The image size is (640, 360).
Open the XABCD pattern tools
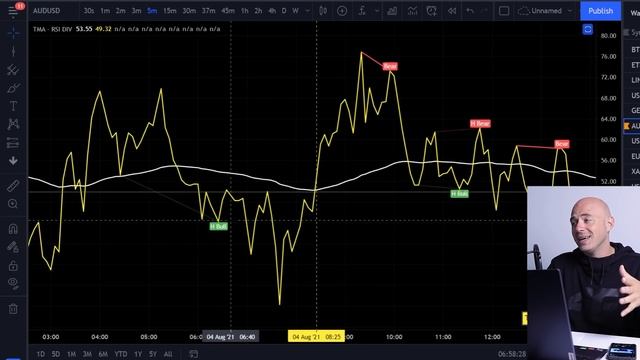[x=13, y=124]
